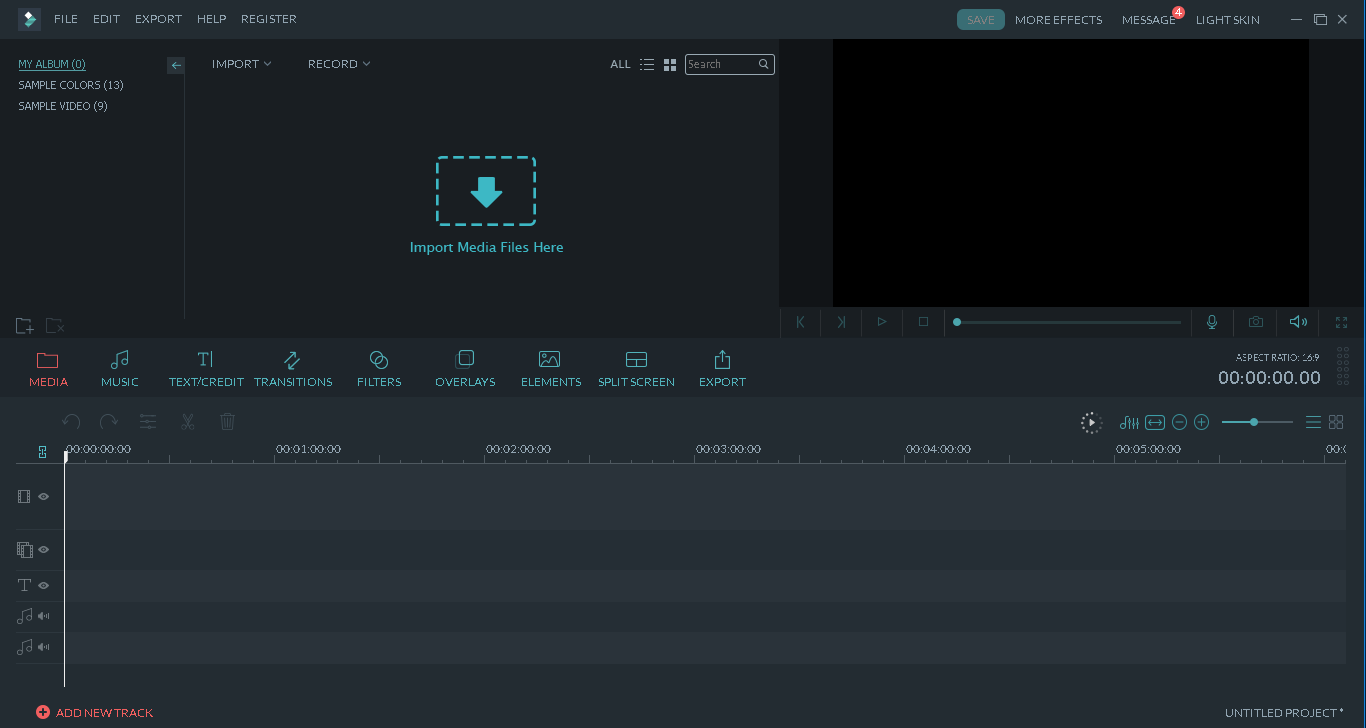Open the ALL media filter
The image size is (1366, 728).
pyautogui.click(x=620, y=64)
